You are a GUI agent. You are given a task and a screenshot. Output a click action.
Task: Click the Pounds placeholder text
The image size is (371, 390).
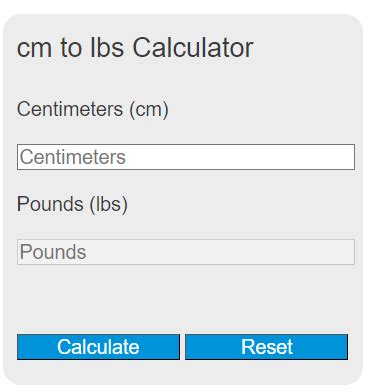(53, 252)
